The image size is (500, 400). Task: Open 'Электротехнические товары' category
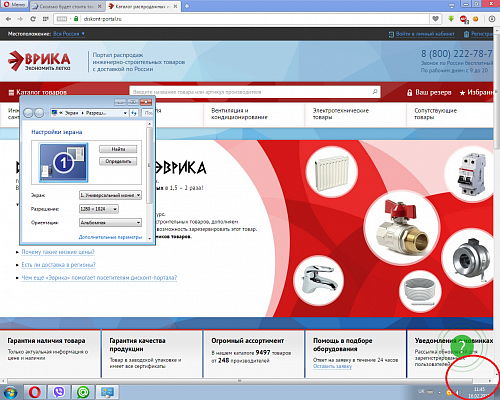coord(341,114)
